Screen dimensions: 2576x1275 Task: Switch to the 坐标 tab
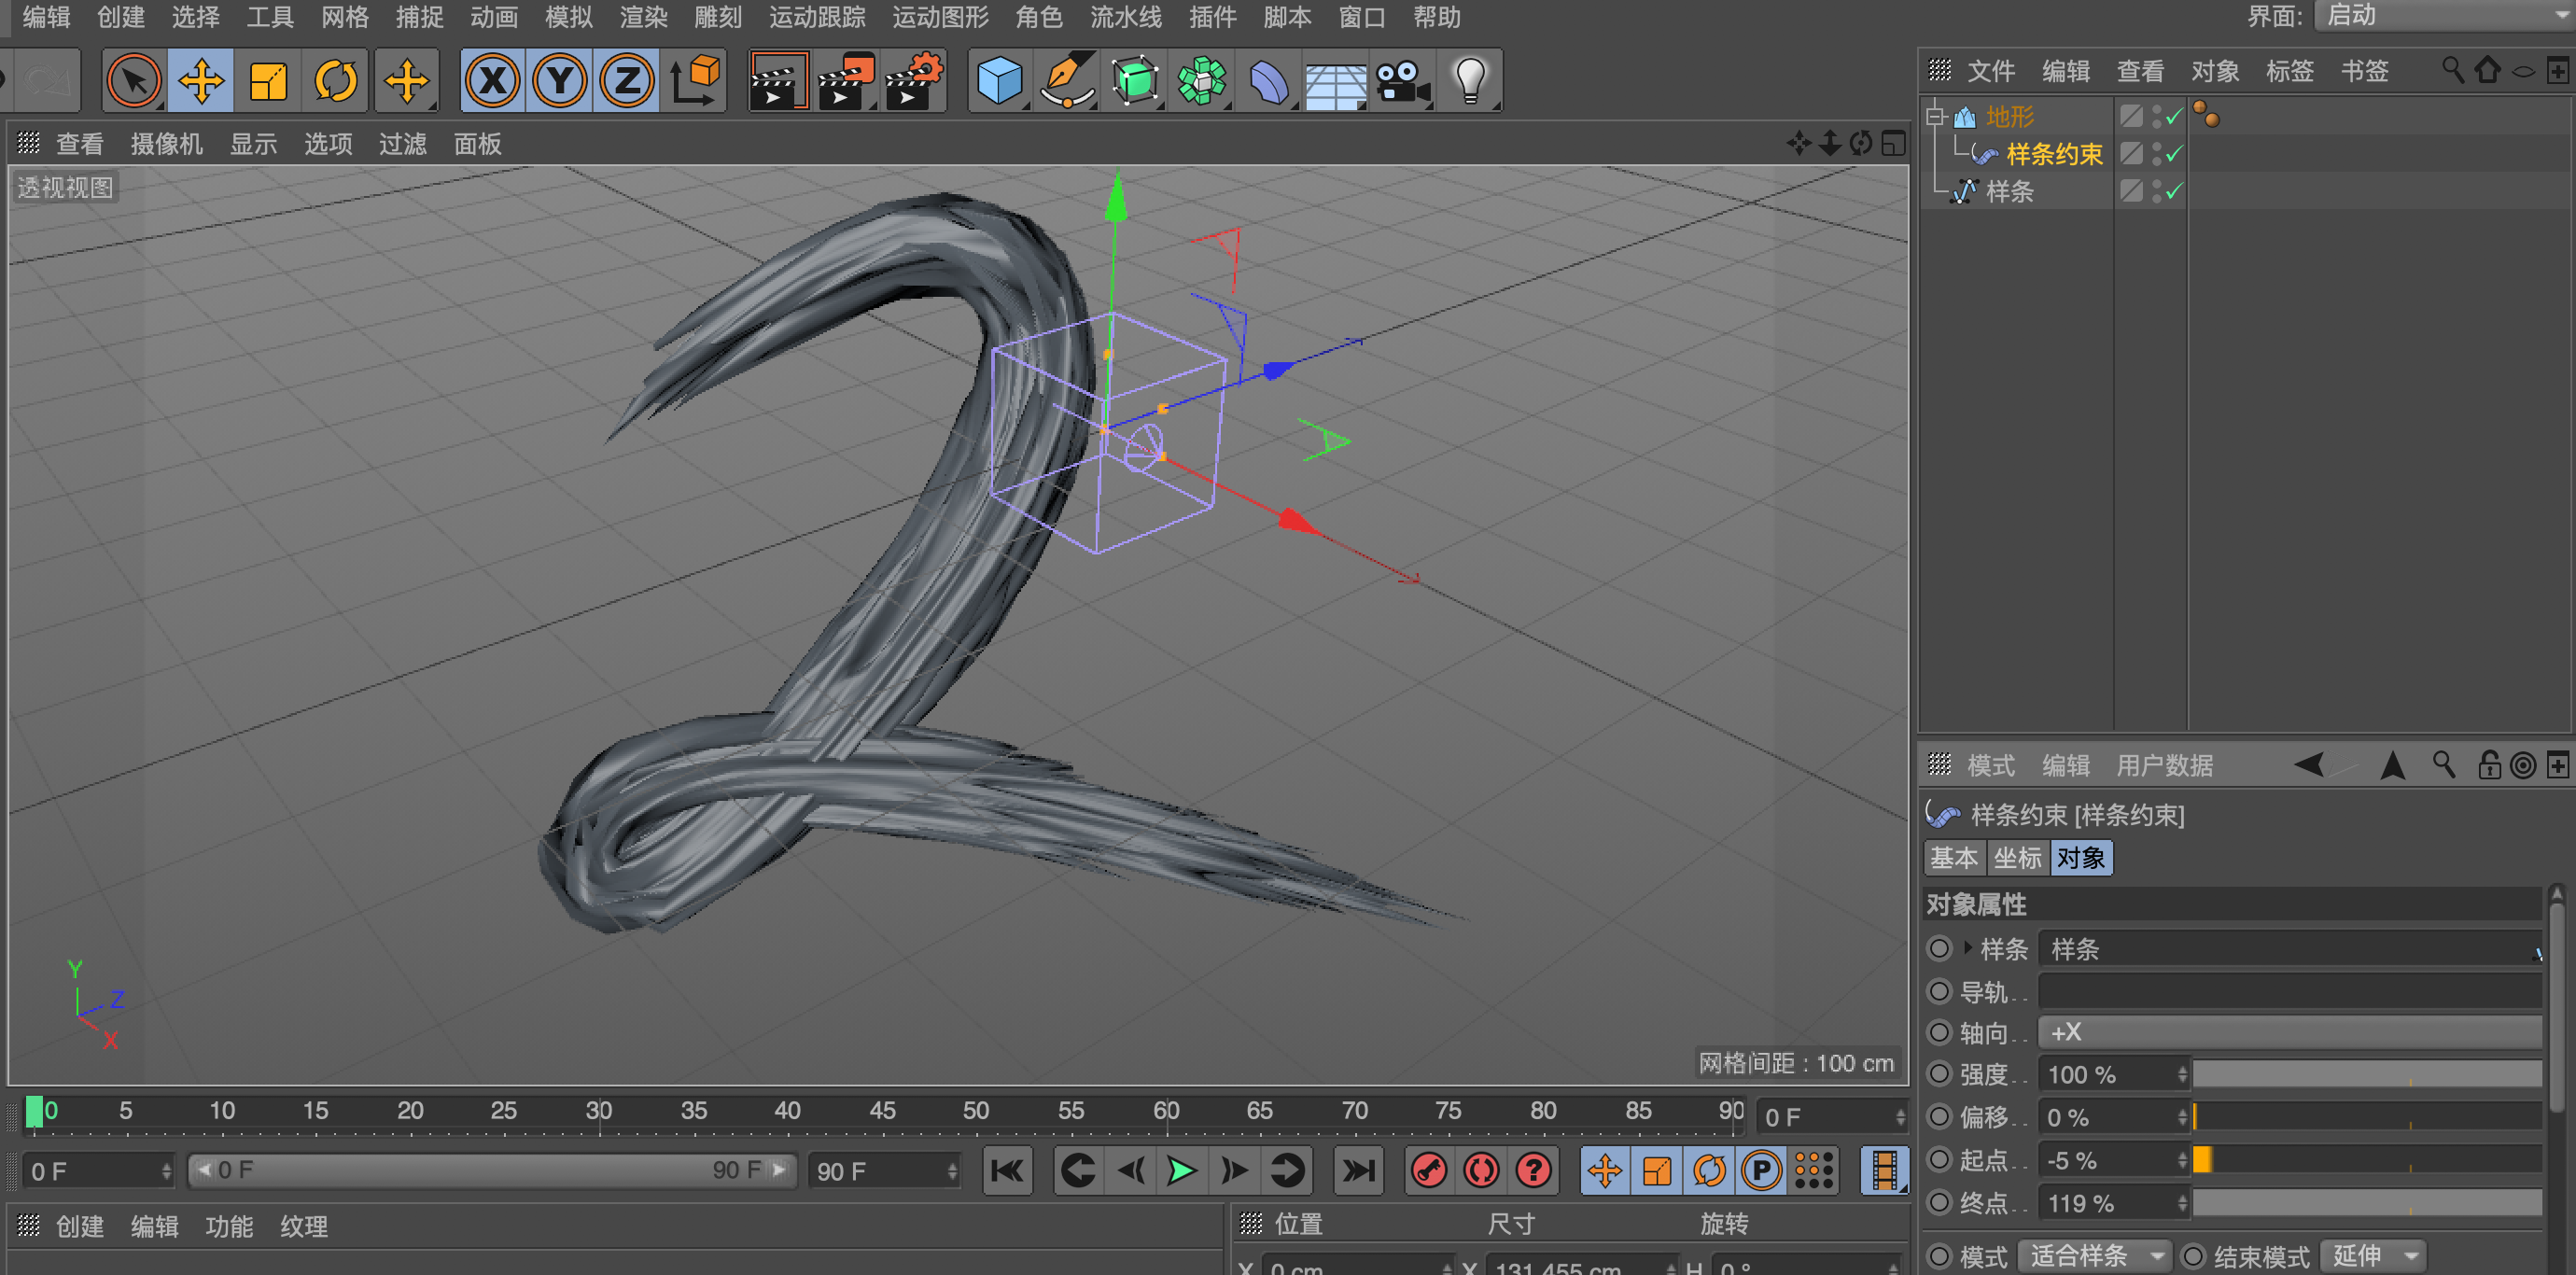[x=2016, y=858]
